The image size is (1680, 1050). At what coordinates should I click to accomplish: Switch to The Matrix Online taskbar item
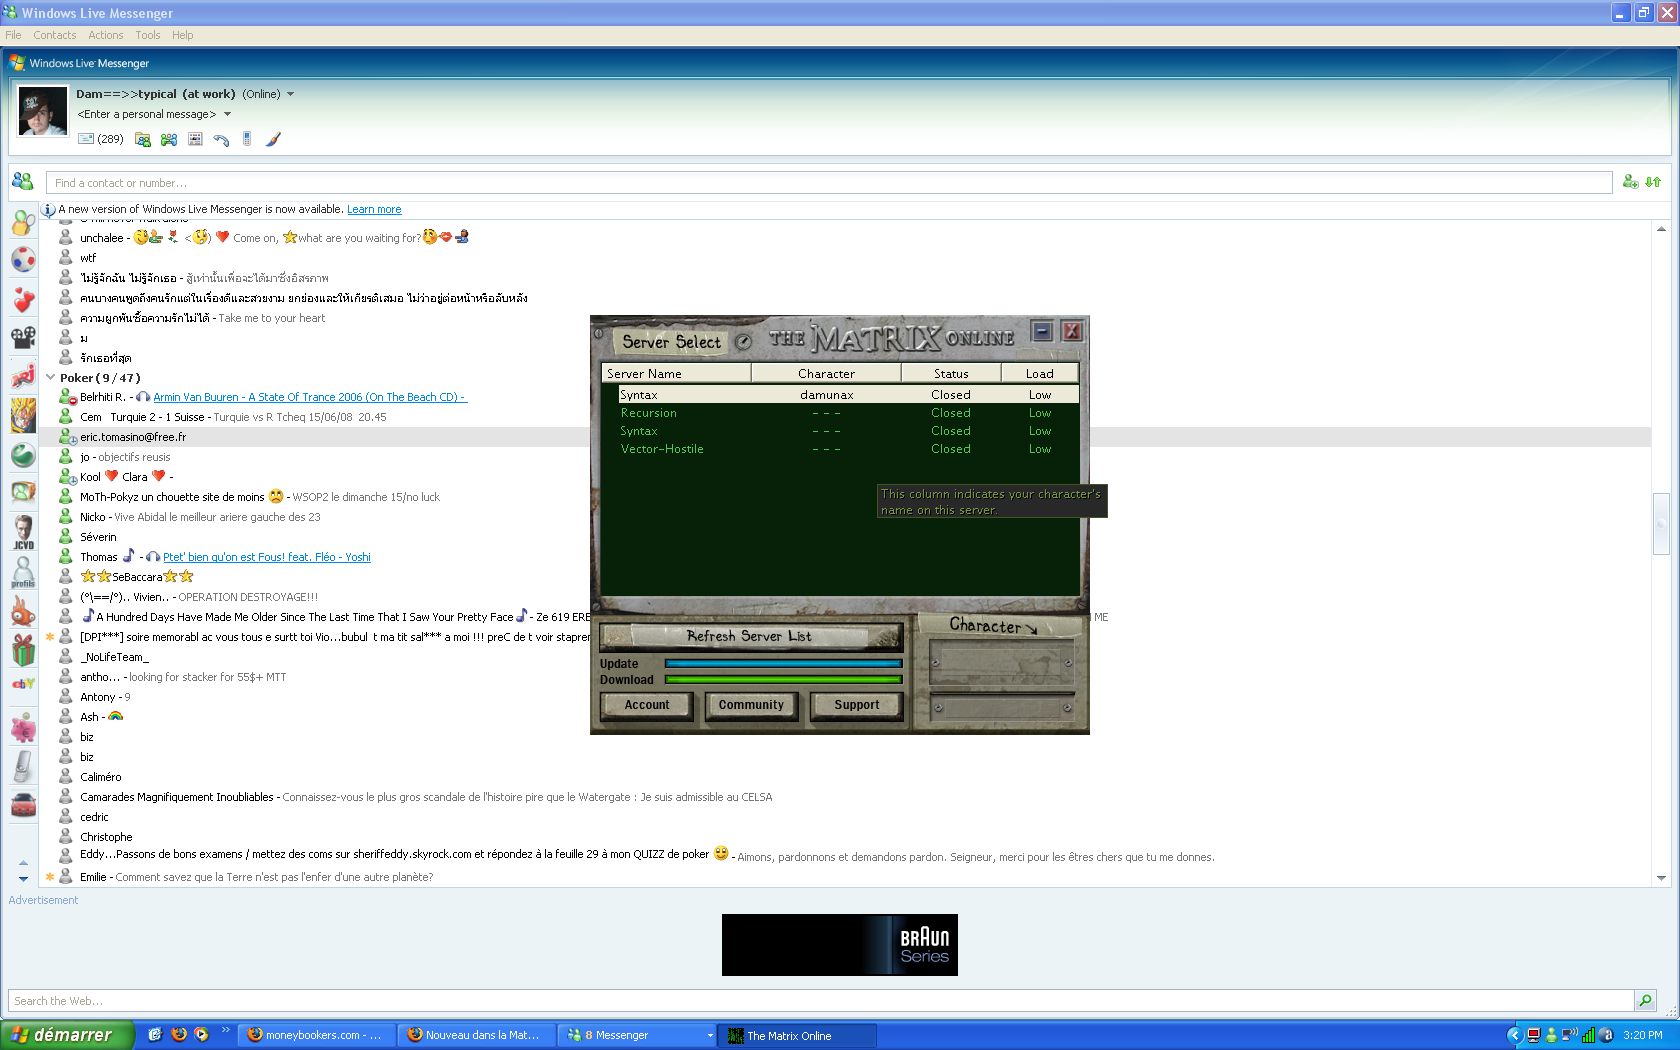(x=797, y=1035)
